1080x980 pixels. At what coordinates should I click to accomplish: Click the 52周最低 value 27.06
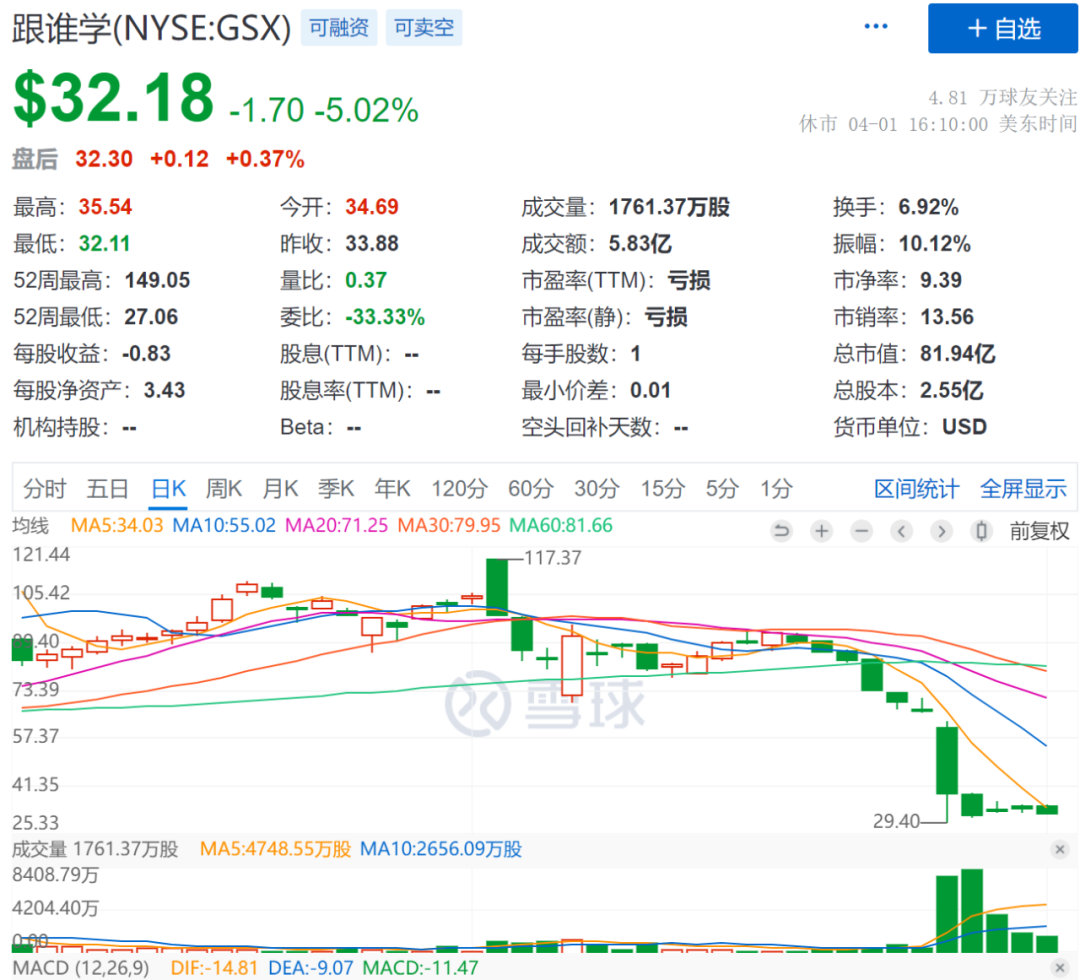[x=151, y=317]
